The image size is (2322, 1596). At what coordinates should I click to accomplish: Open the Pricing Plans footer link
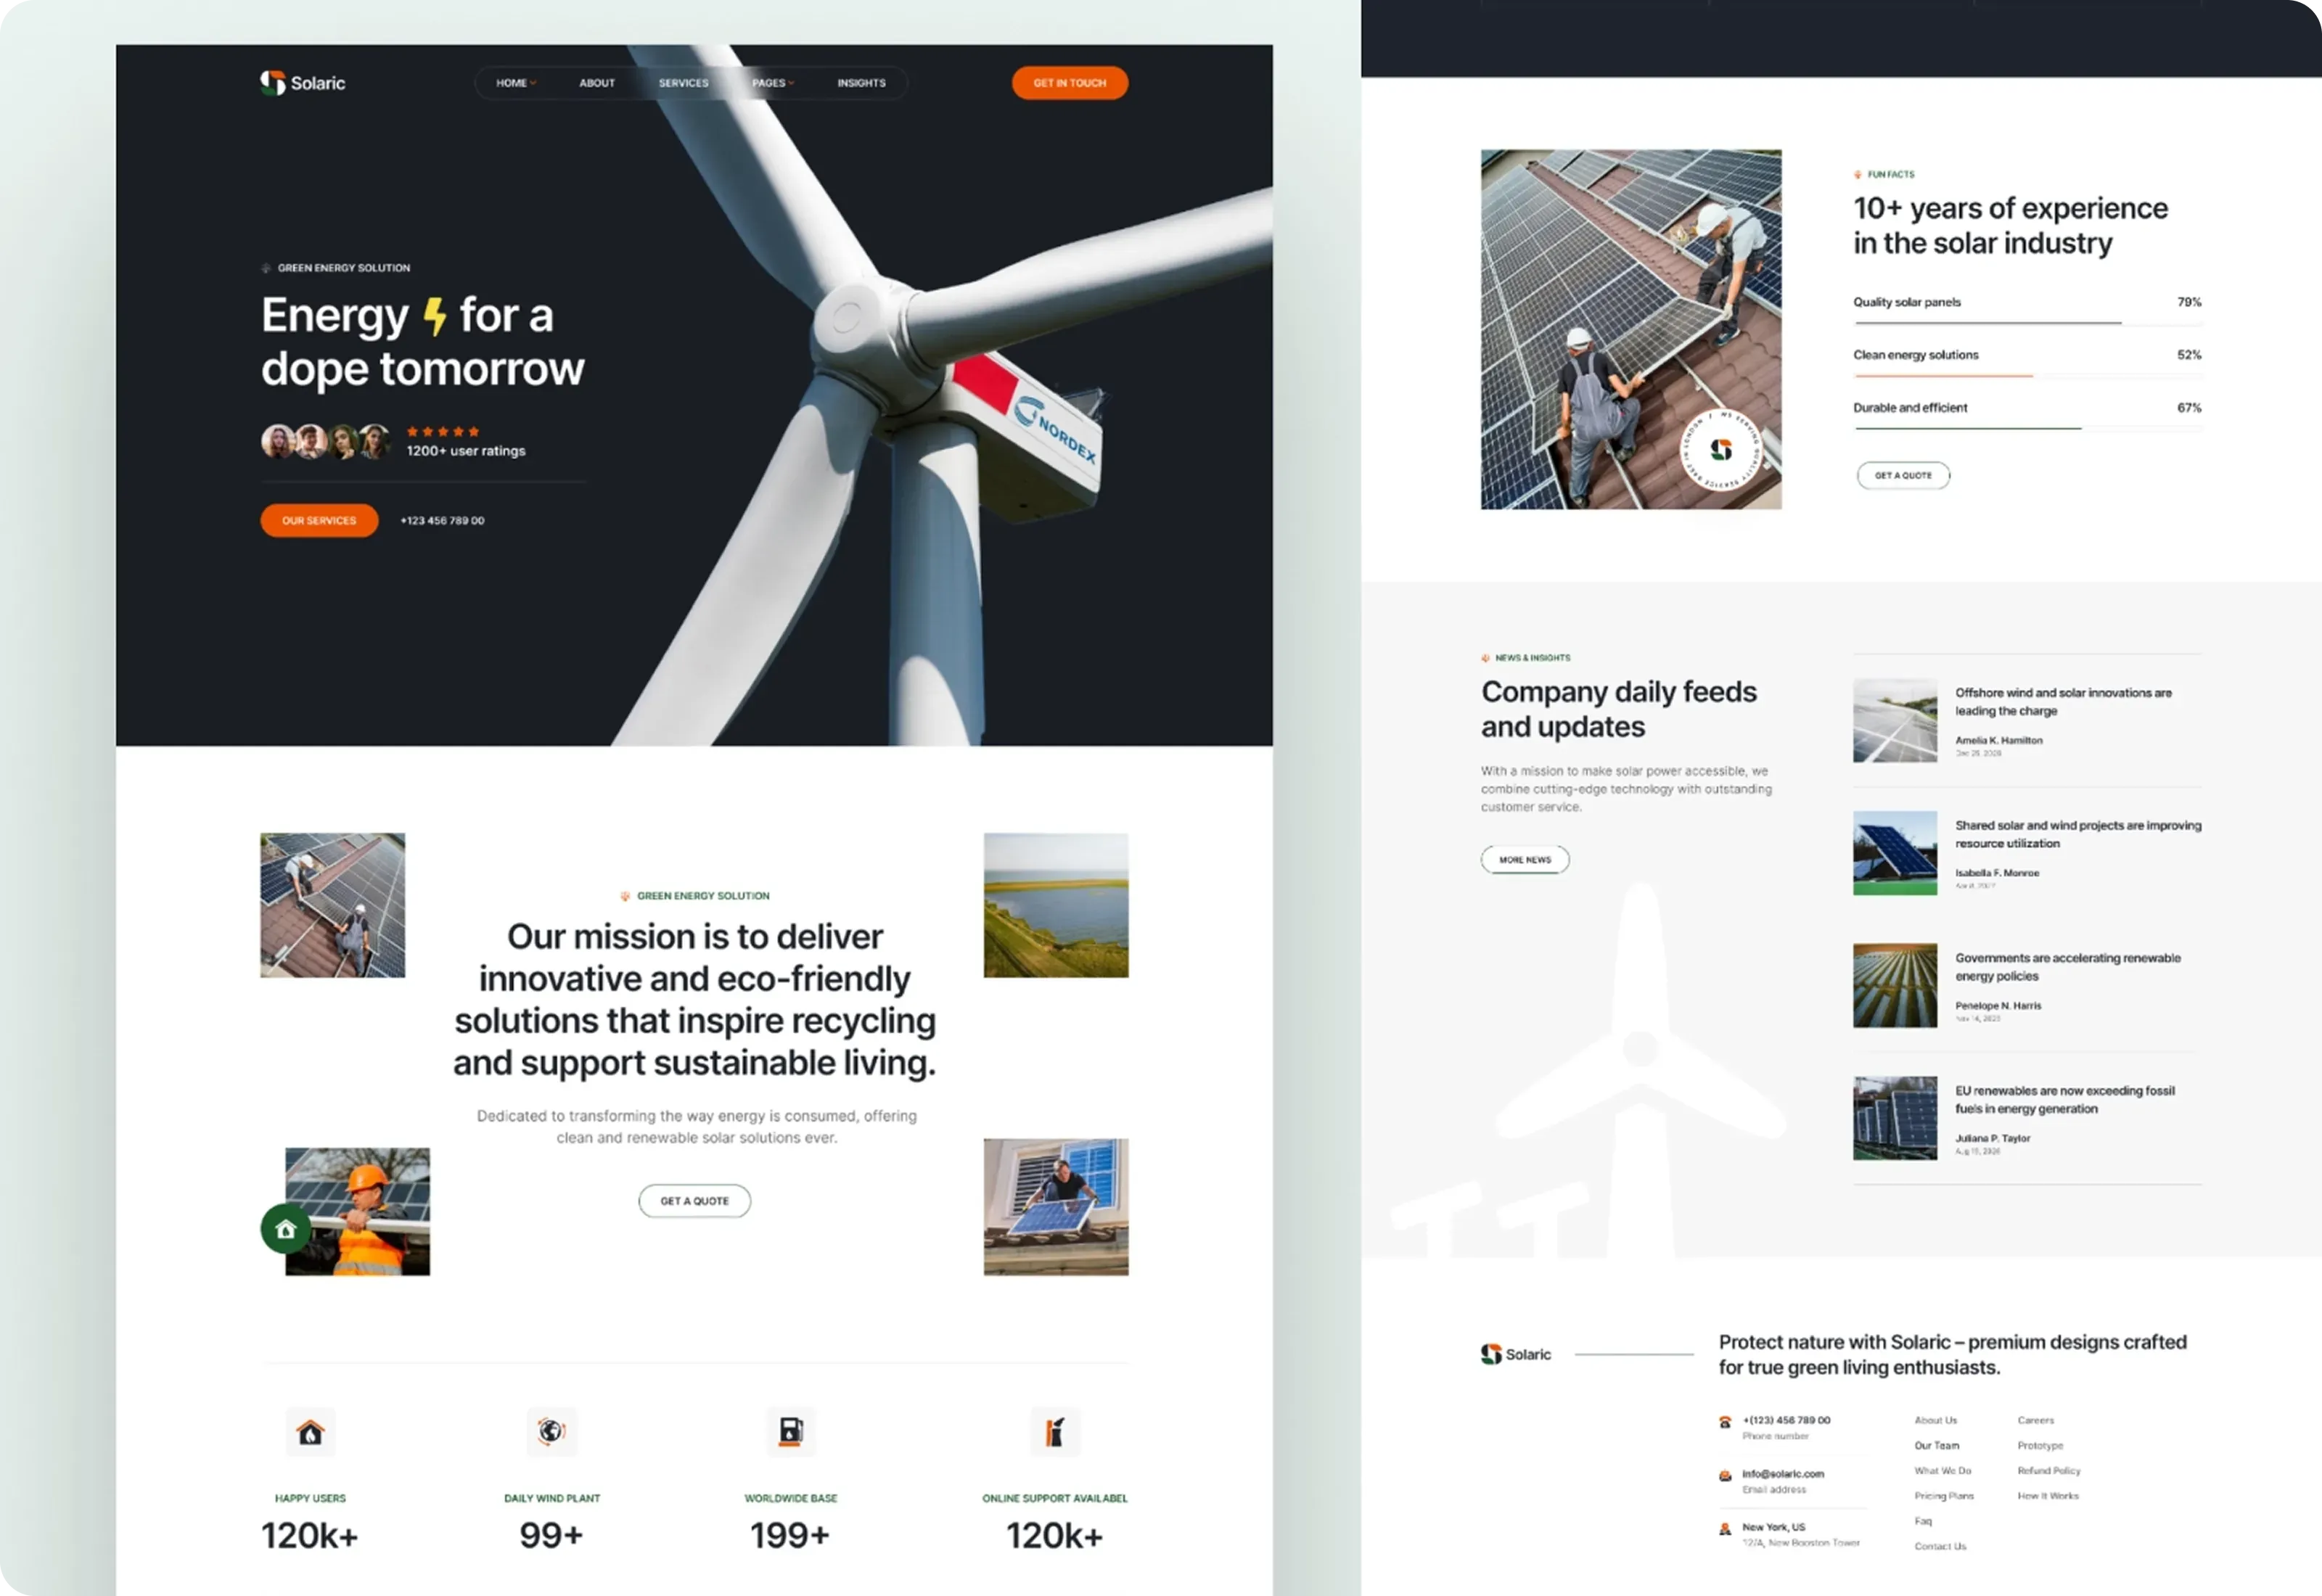(1944, 1496)
